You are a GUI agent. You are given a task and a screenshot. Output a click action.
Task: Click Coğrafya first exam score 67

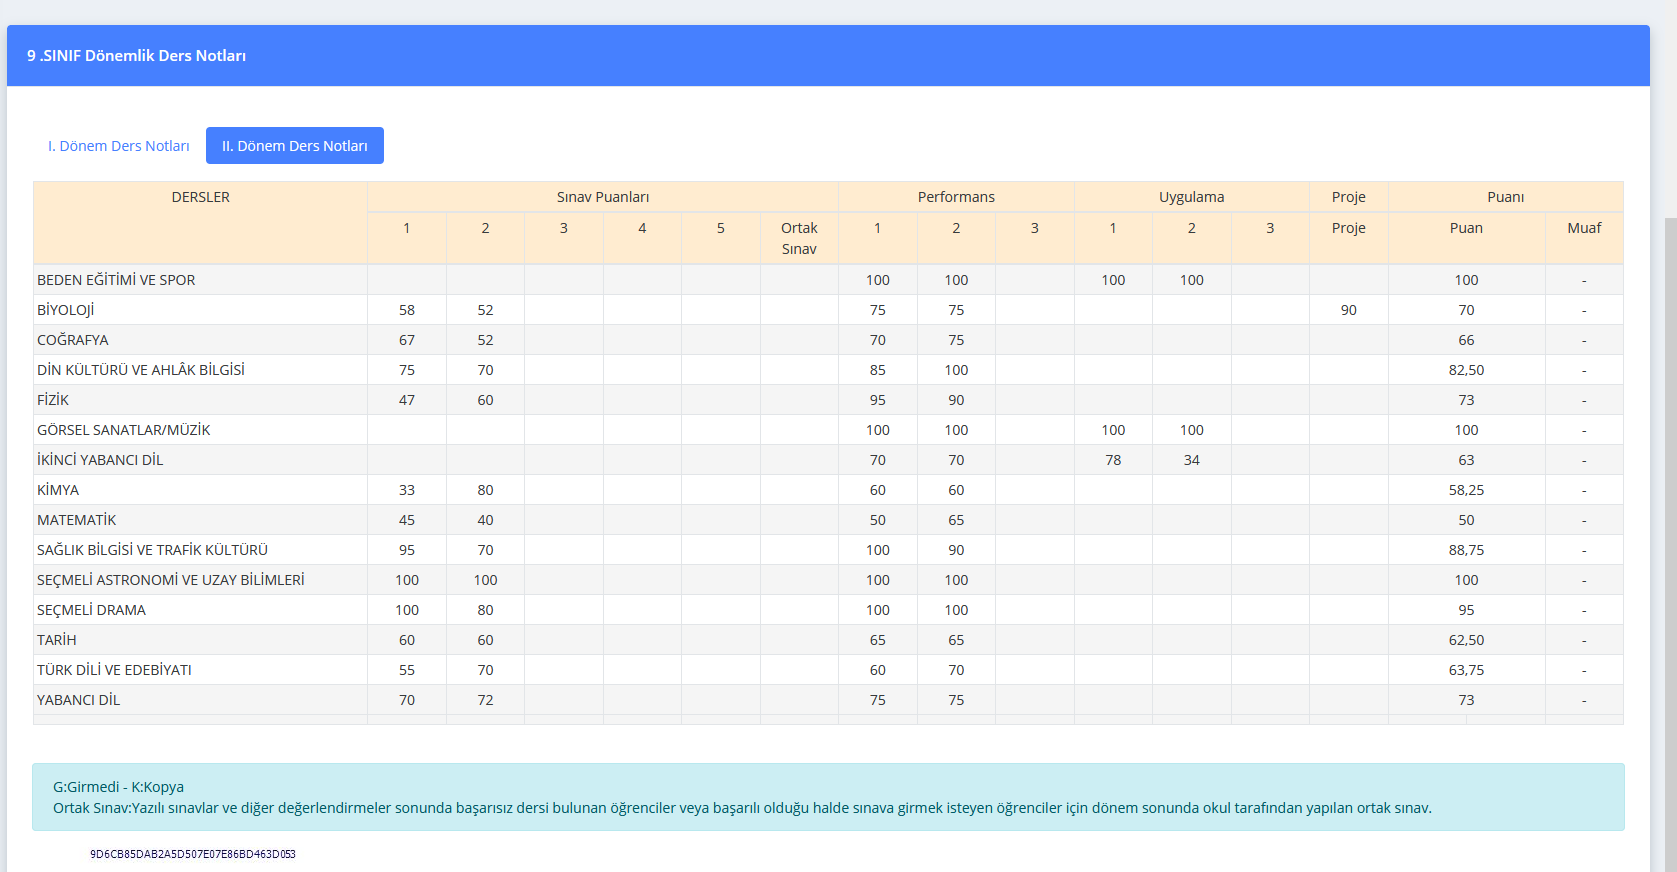407,340
